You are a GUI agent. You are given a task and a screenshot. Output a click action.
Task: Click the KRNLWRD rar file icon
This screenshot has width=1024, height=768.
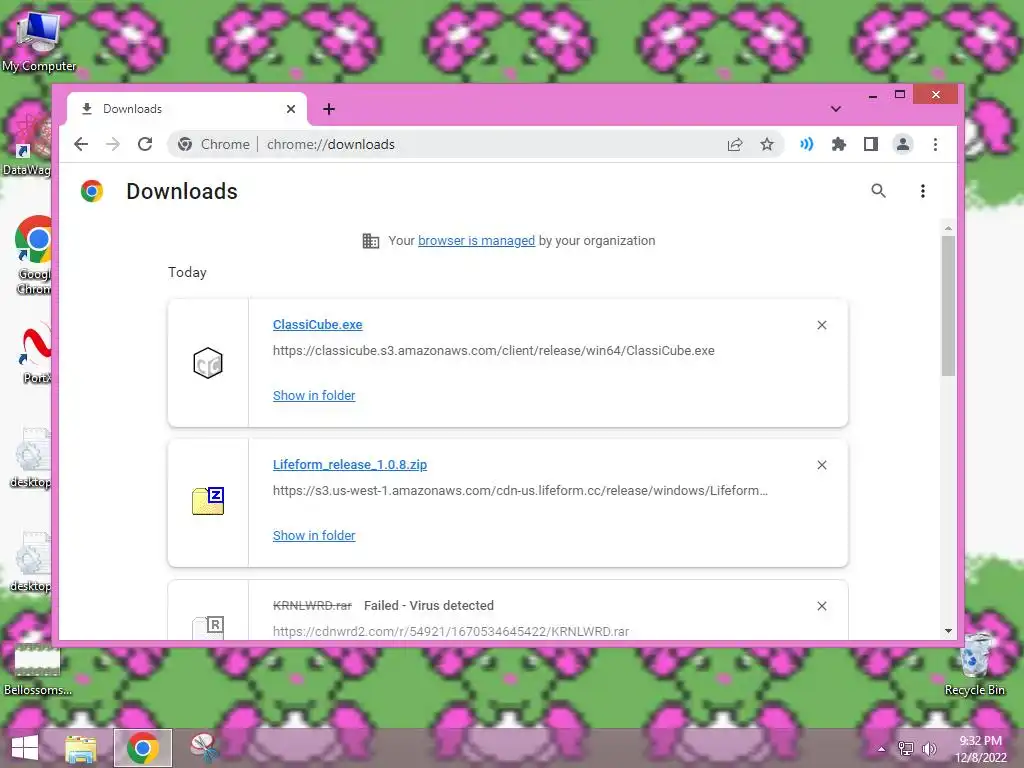208,627
